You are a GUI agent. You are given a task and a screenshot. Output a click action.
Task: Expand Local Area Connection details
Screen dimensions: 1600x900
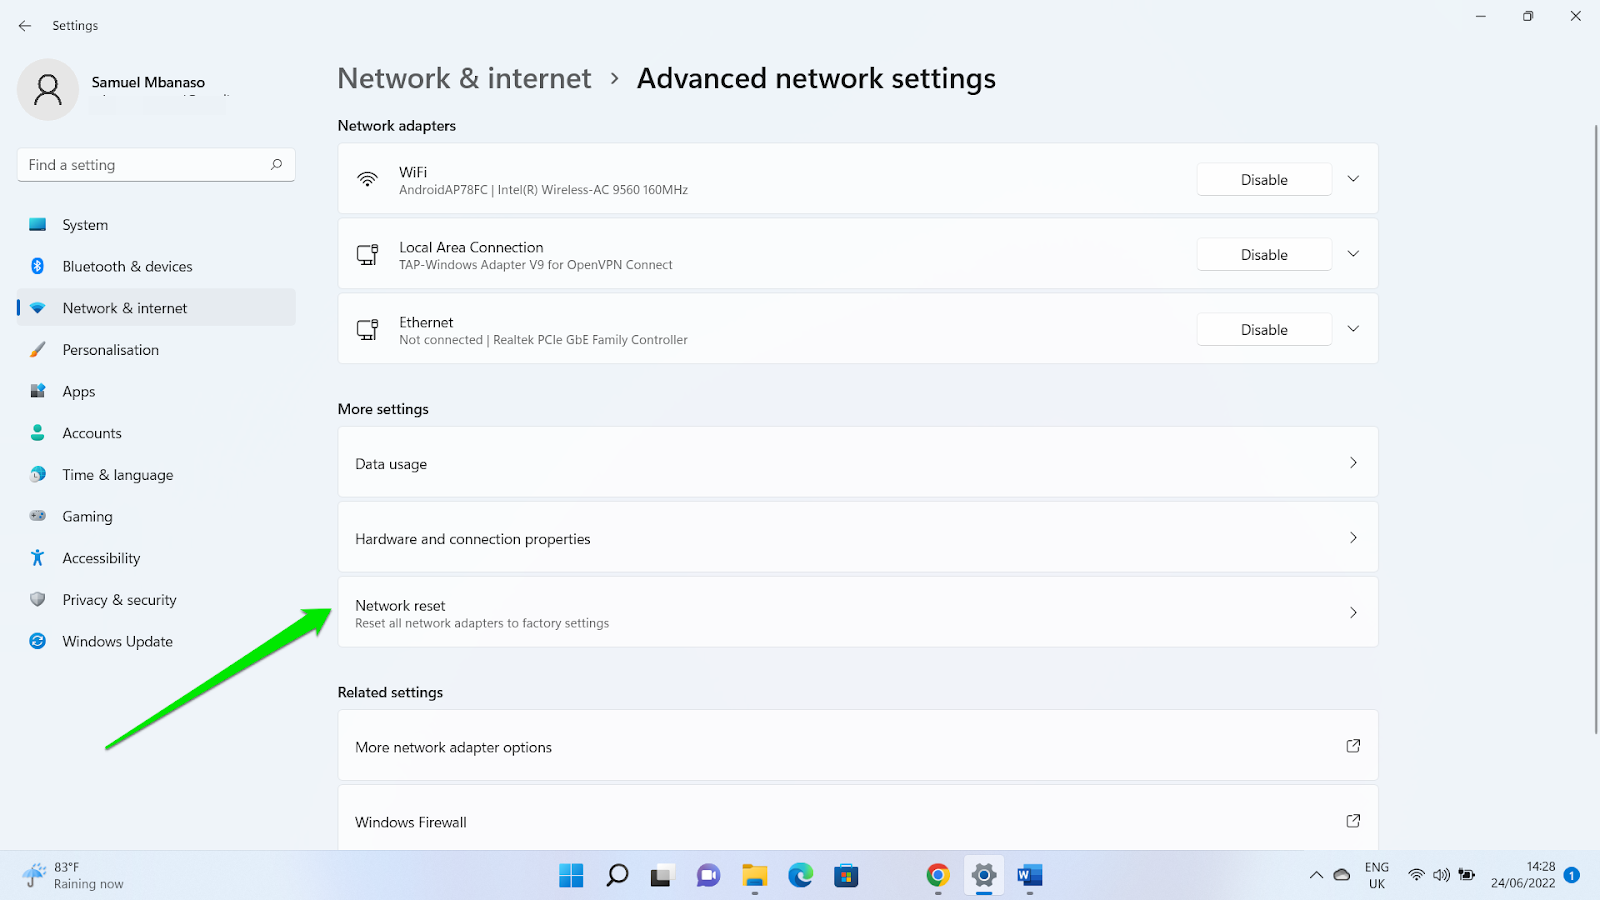point(1353,254)
